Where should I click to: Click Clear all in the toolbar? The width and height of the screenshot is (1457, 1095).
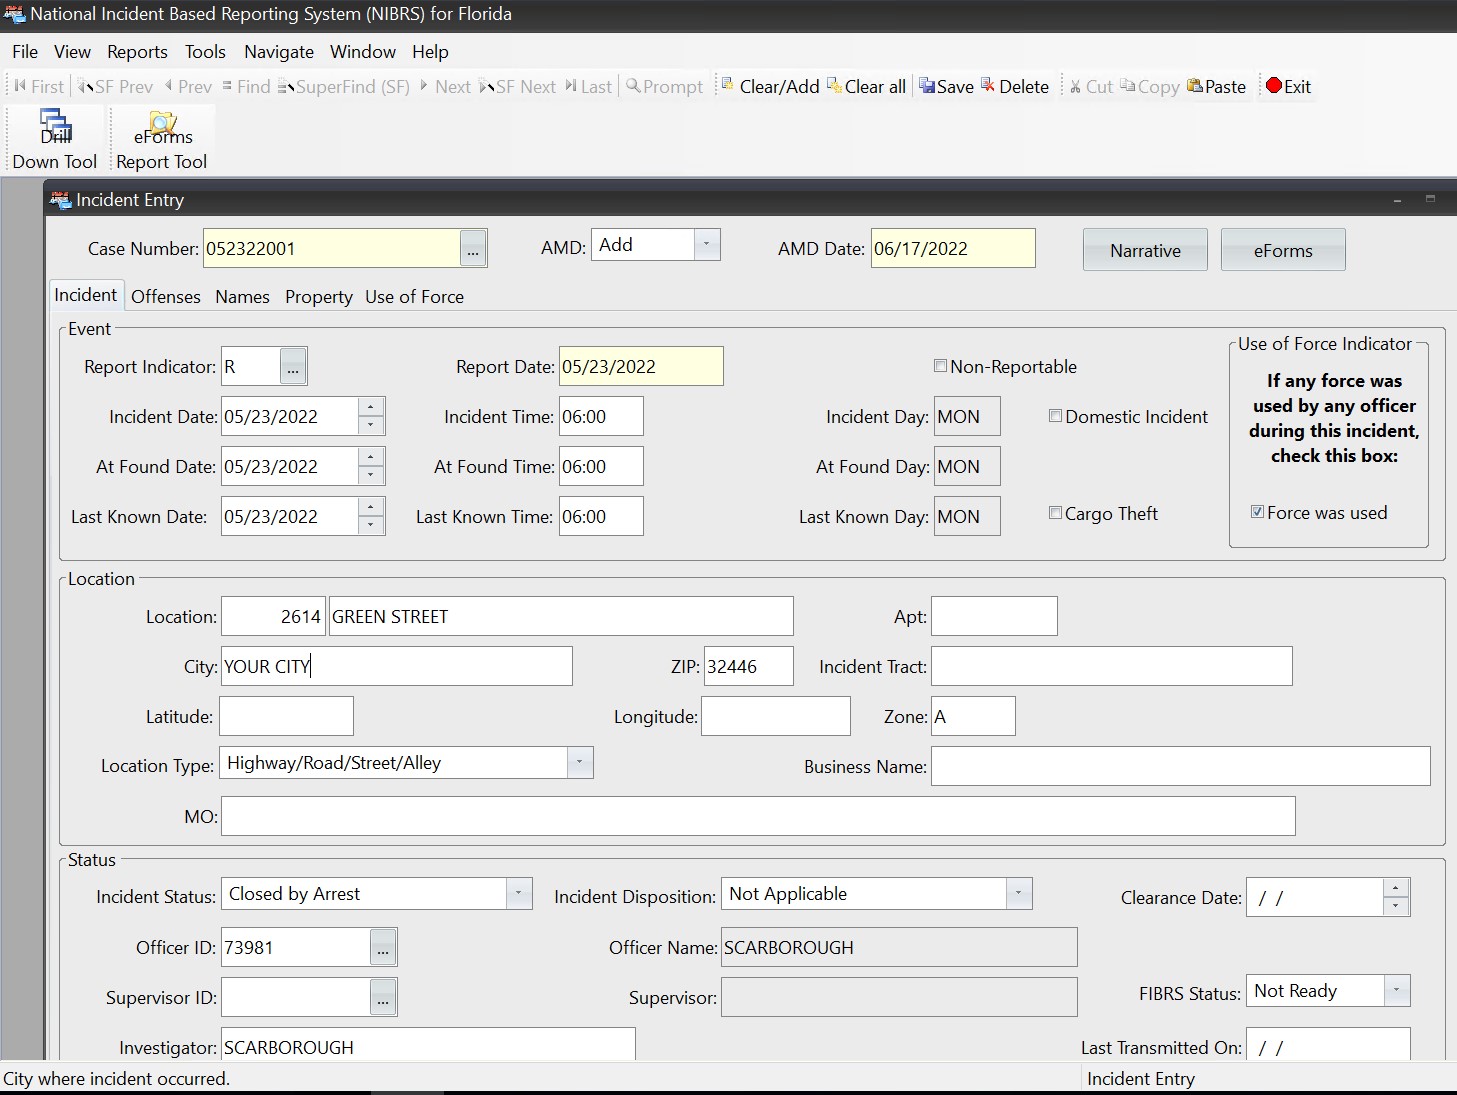(x=866, y=87)
